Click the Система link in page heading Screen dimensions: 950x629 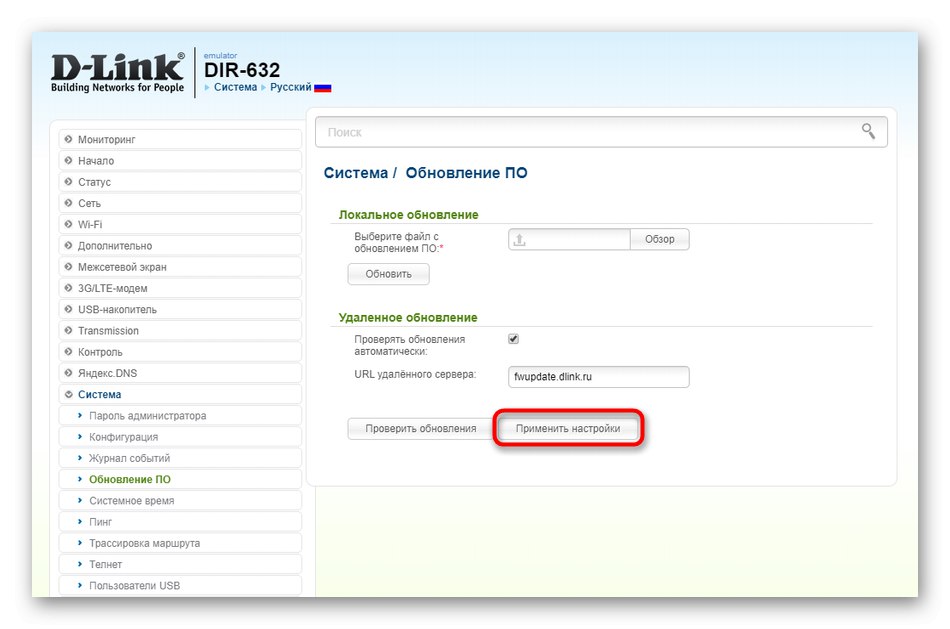tap(356, 173)
